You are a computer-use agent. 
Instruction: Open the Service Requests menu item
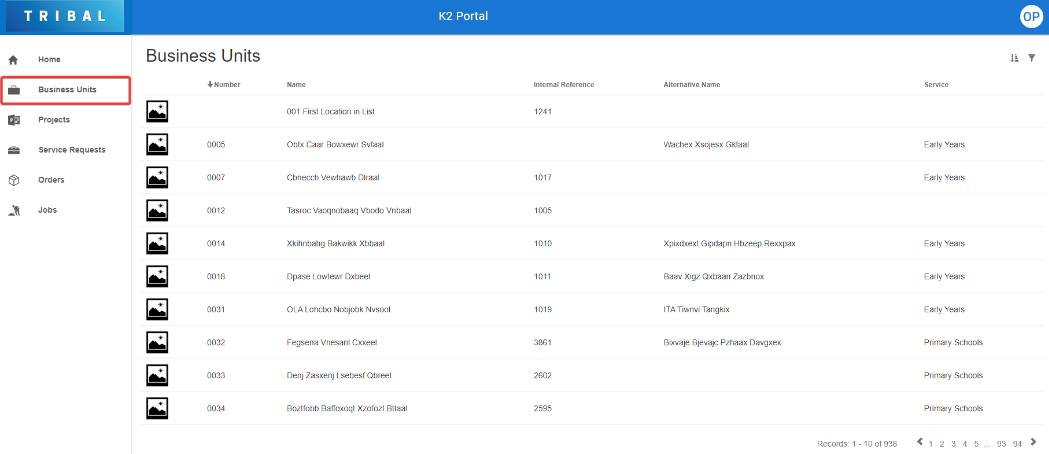pos(71,150)
